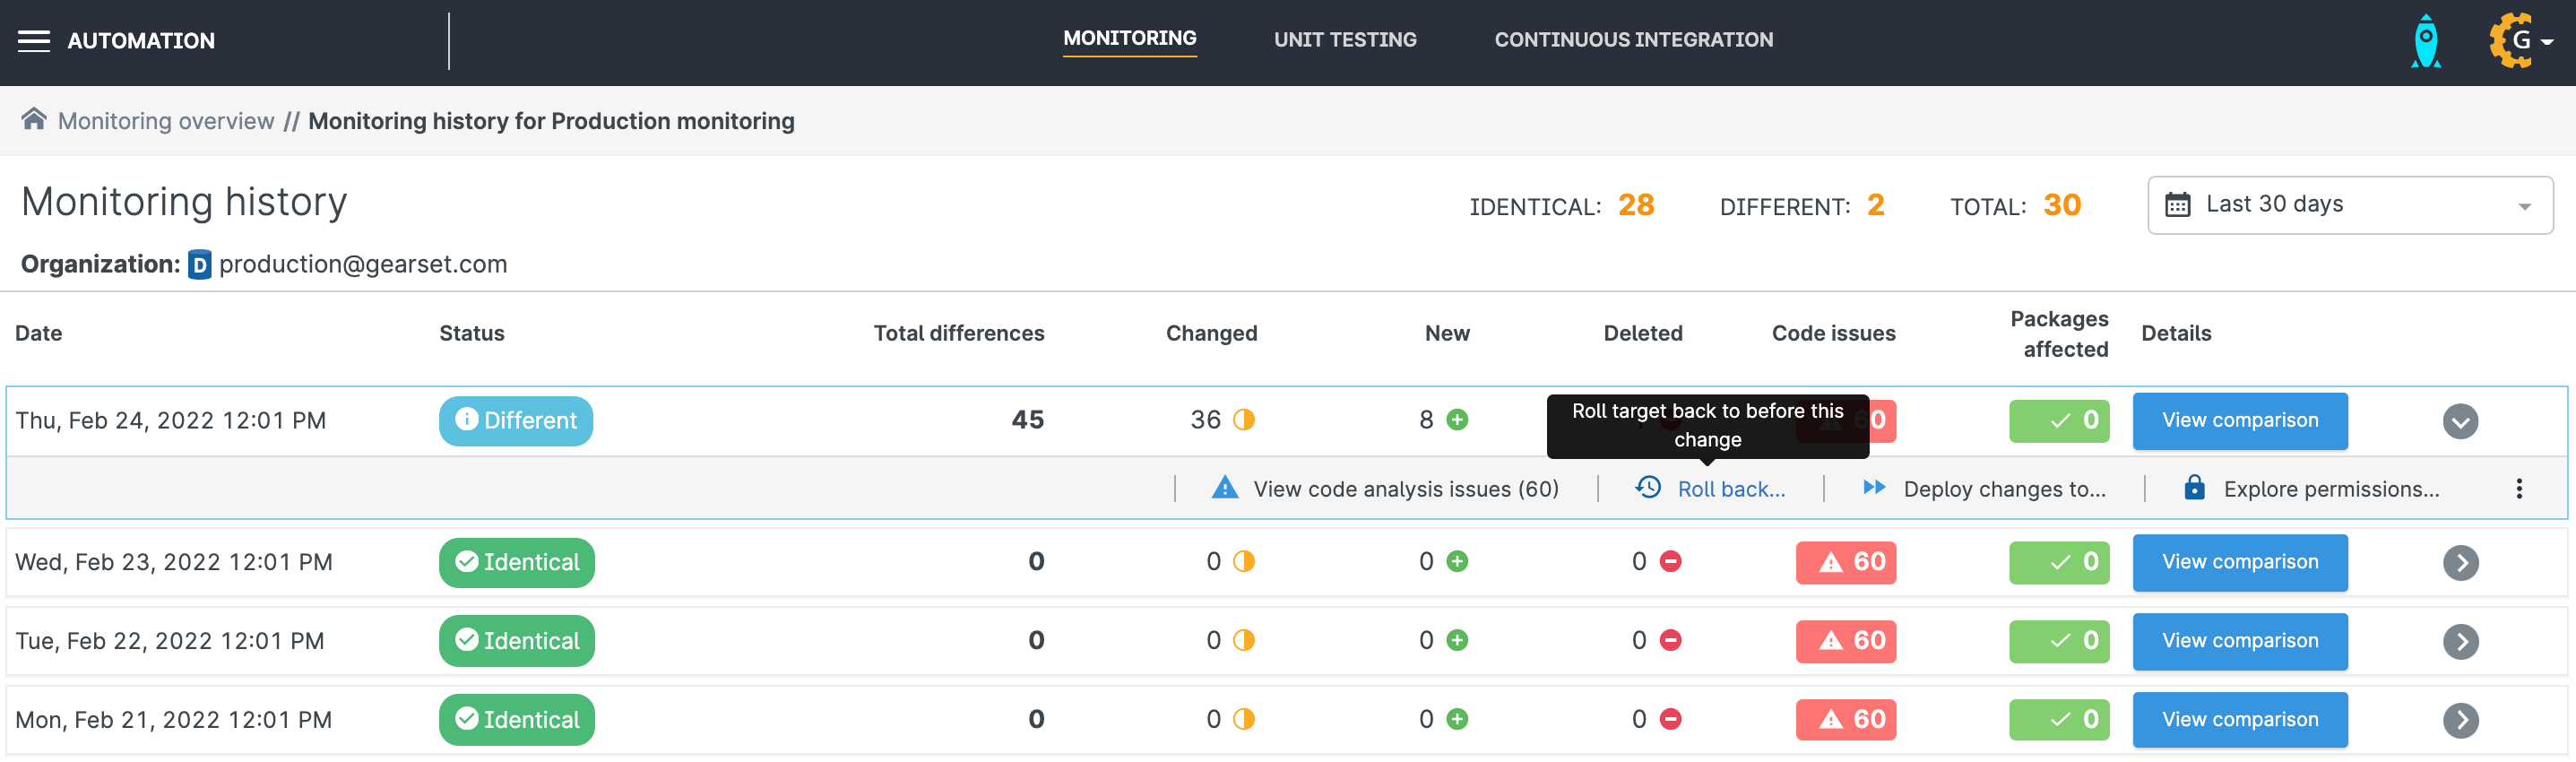This screenshot has width=2576, height=762.
Task: Click View comparison for Feb 24
Action: point(2239,421)
